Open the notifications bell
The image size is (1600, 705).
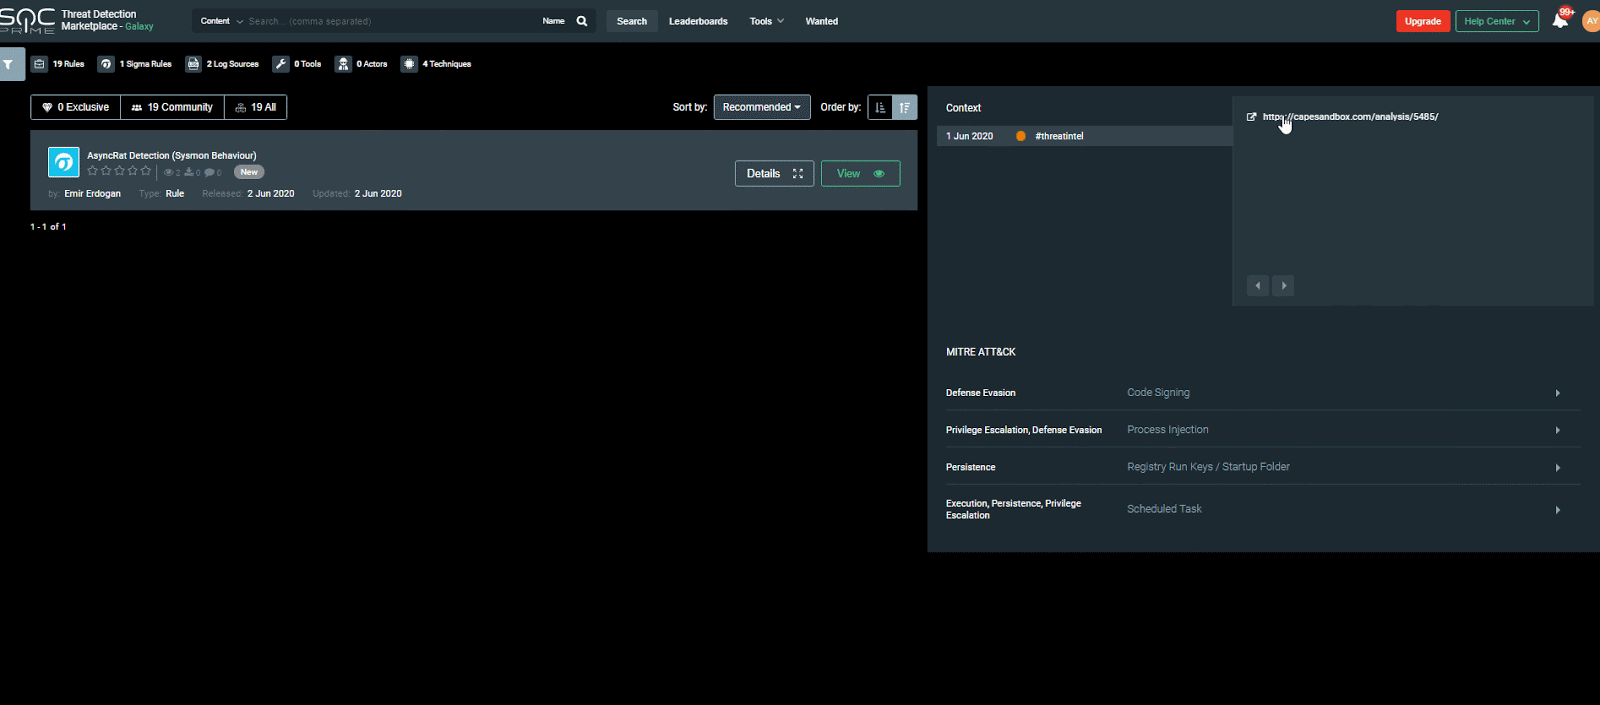pyautogui.click(x=1560, y=21)
